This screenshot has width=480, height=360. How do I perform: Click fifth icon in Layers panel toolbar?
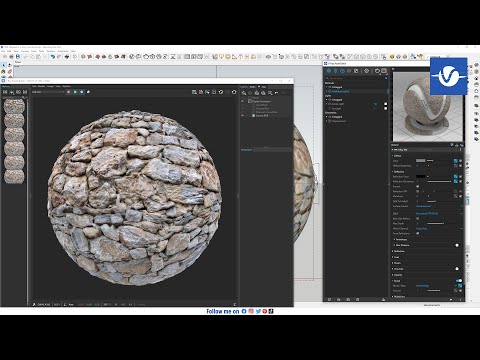click(270, 93)
